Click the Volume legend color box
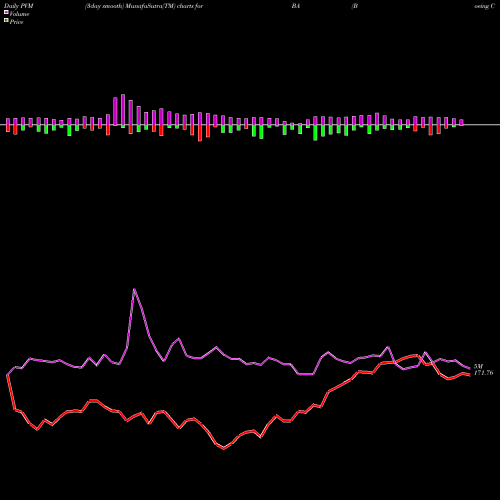500x500 pixels. pyautogui.click(x=6, y=13)
